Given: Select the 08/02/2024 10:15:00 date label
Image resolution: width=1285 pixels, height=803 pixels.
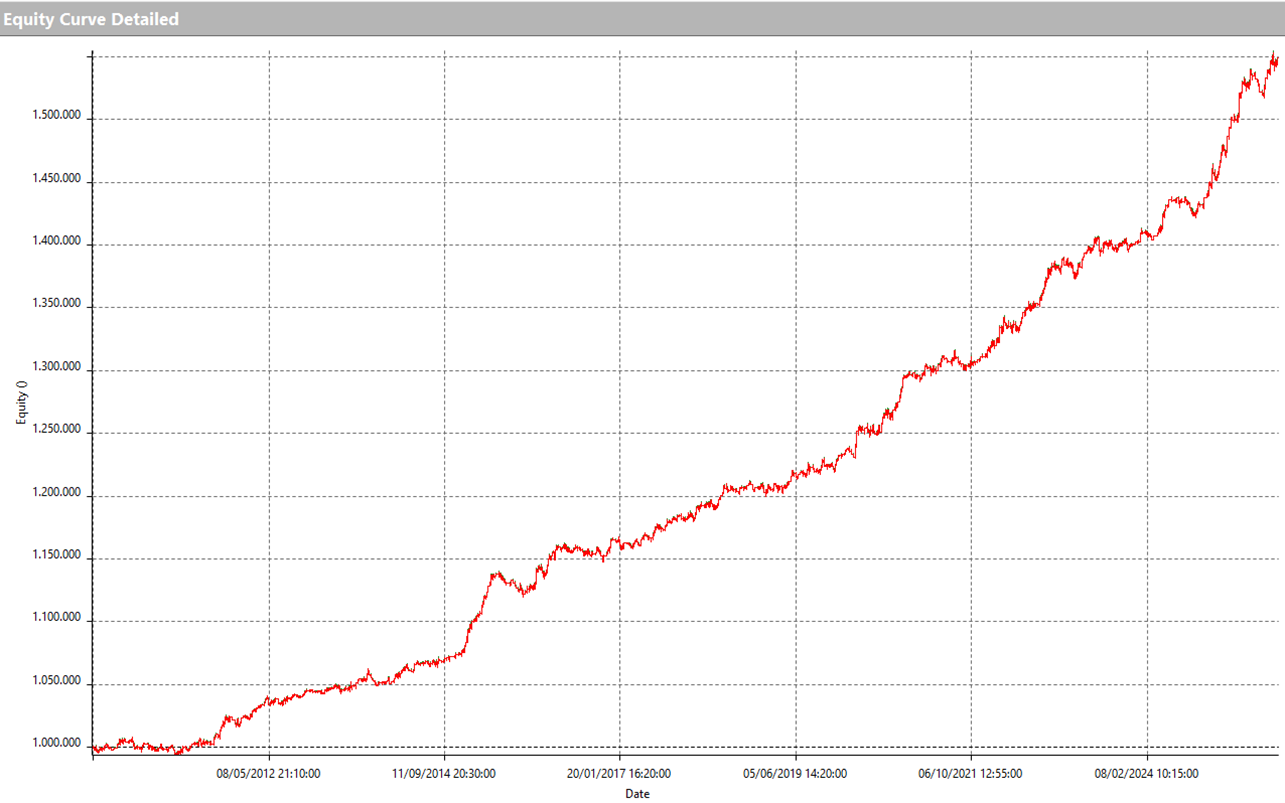Looking at the screenshot, I should pyautogui.click(x=1146, y=773).
